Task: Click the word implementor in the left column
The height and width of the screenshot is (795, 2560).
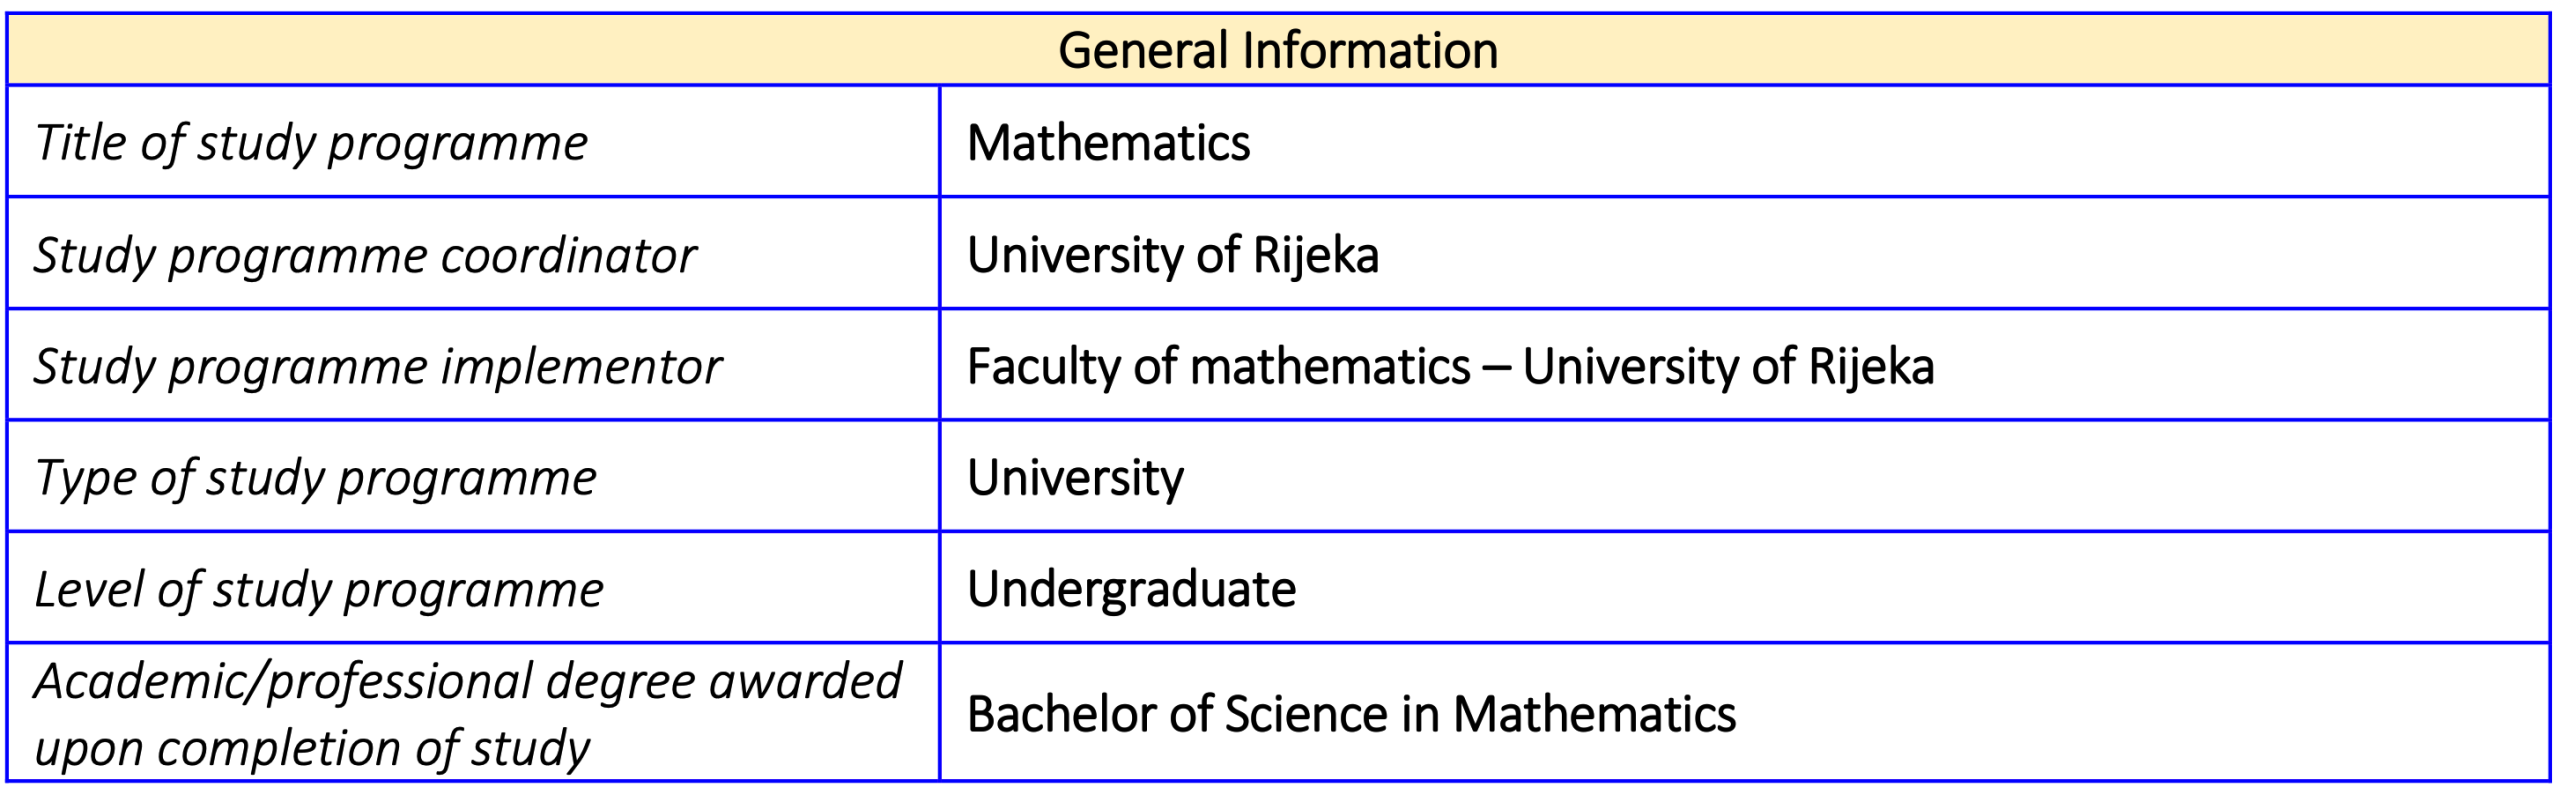Action: (581, 367)
